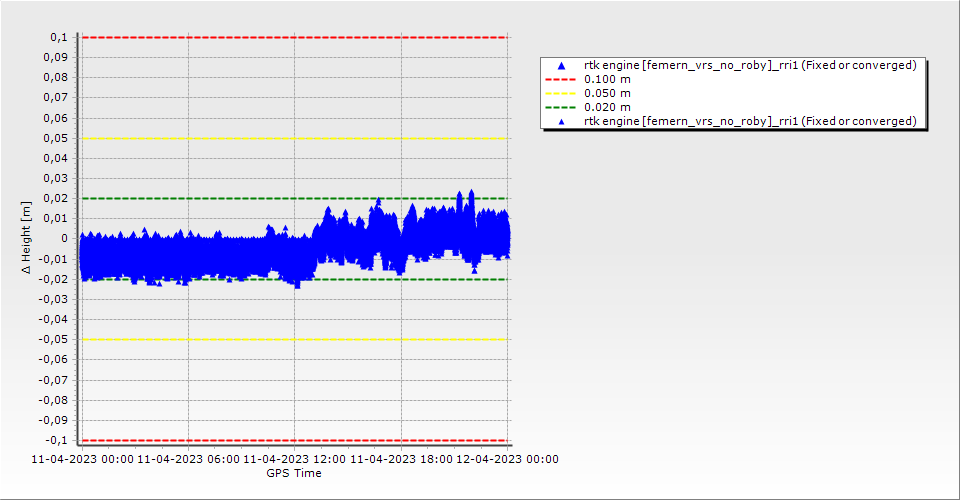Click the first rtk engine legend entry text

750,65
